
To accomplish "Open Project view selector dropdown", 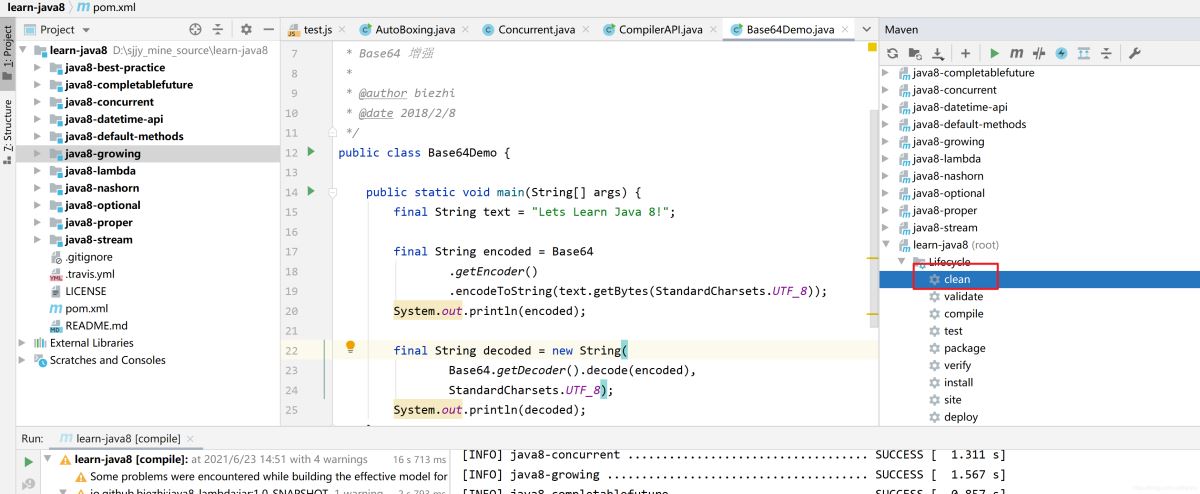I will pos(56,30).
